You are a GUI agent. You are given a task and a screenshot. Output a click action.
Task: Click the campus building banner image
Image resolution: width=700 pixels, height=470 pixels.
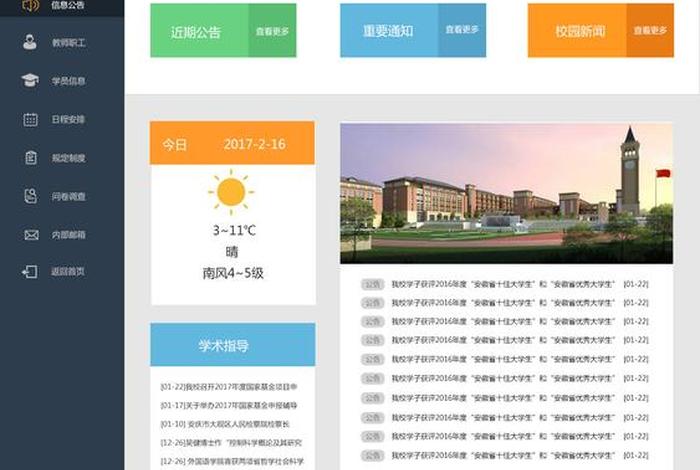click(x=506, y=193)
